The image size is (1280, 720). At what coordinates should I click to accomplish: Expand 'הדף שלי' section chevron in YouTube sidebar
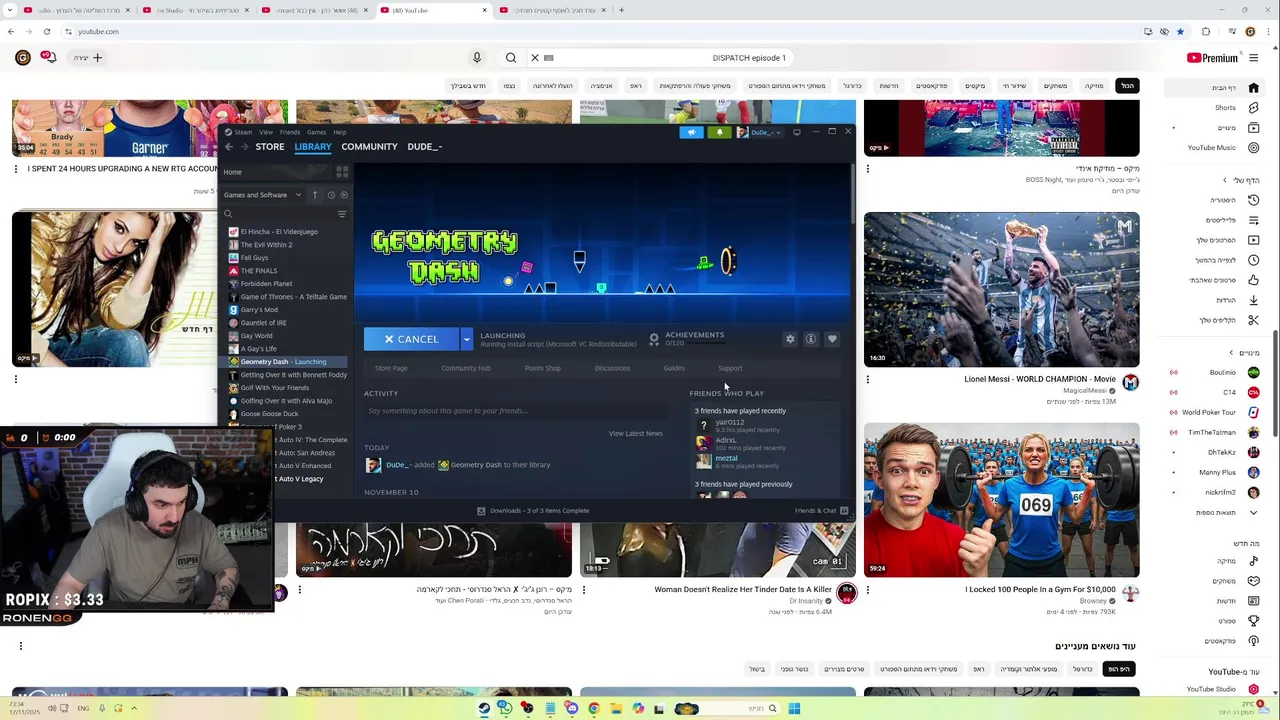[x=1224, y=180]
